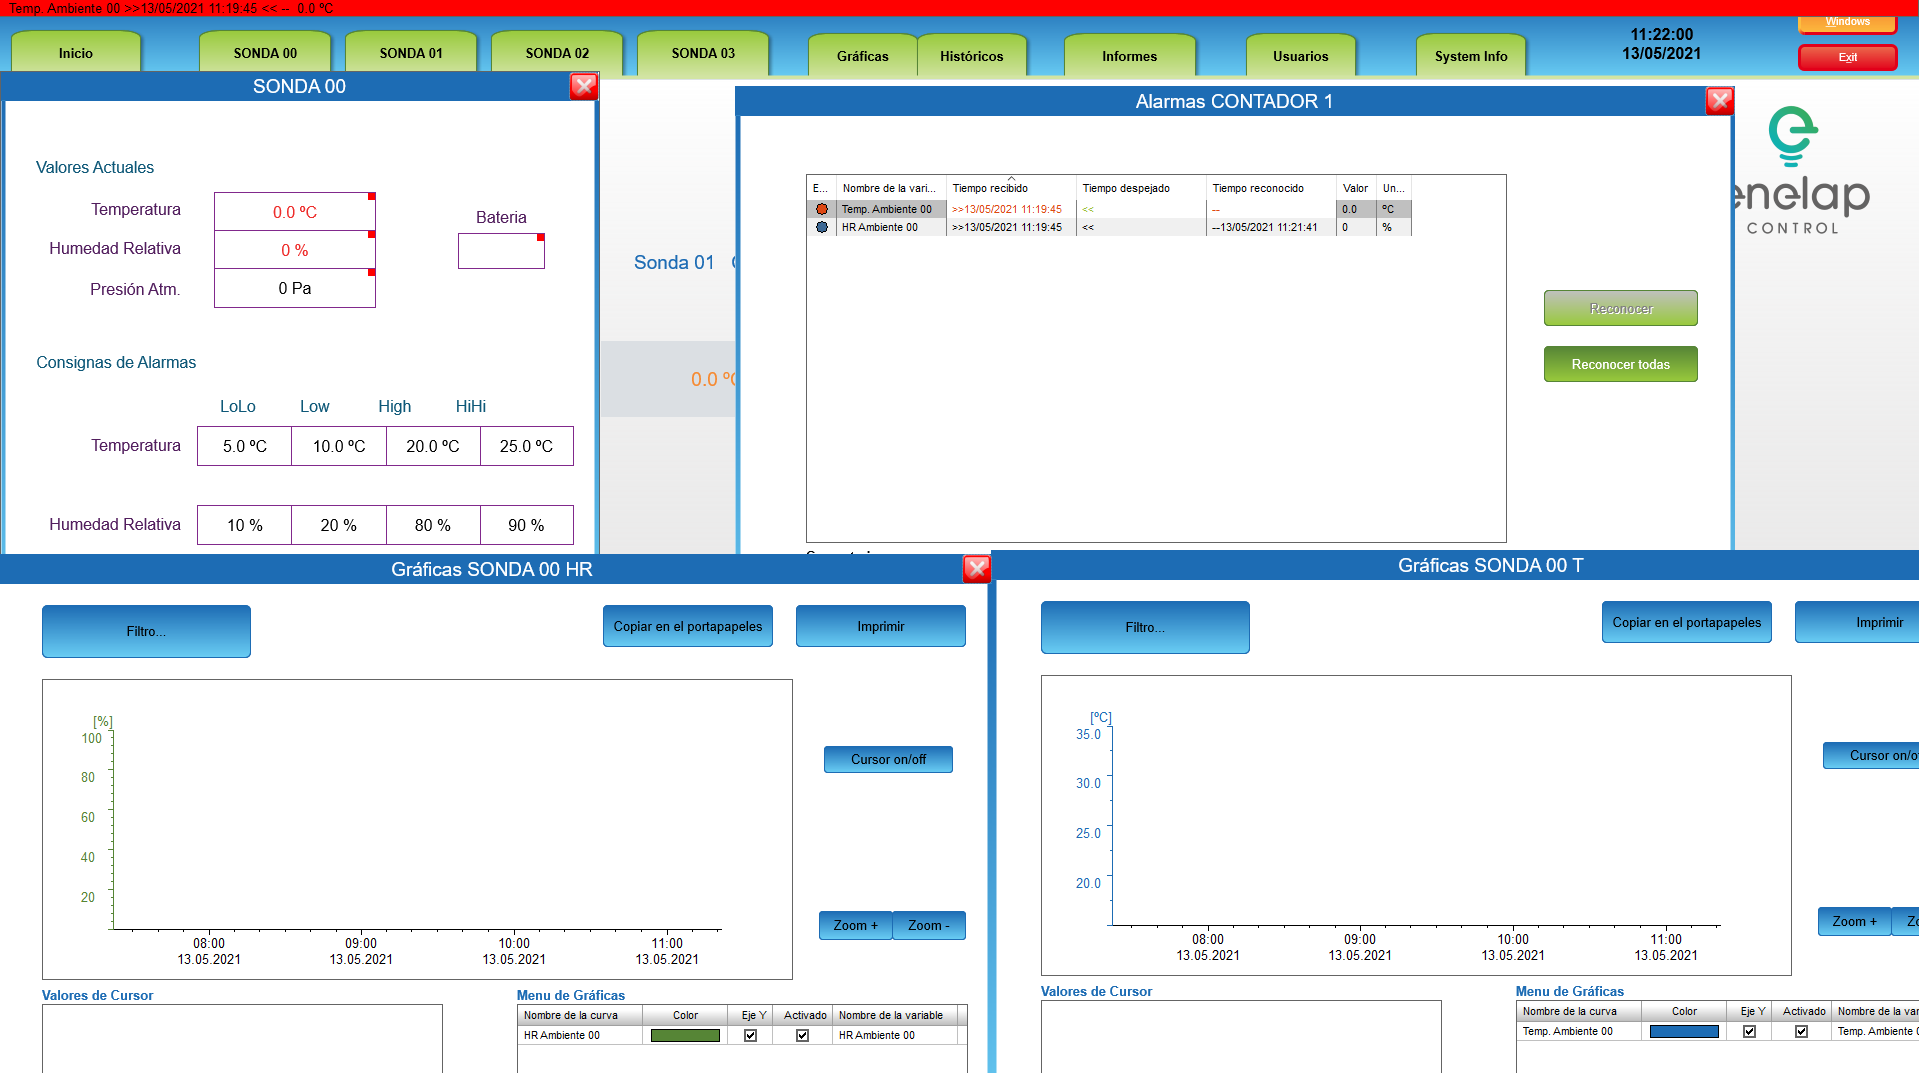The image size is (1919, 1073).
Task: Toggle Eje Y checkbox for HR Ambiente 00
Action: pos(750,1036)
